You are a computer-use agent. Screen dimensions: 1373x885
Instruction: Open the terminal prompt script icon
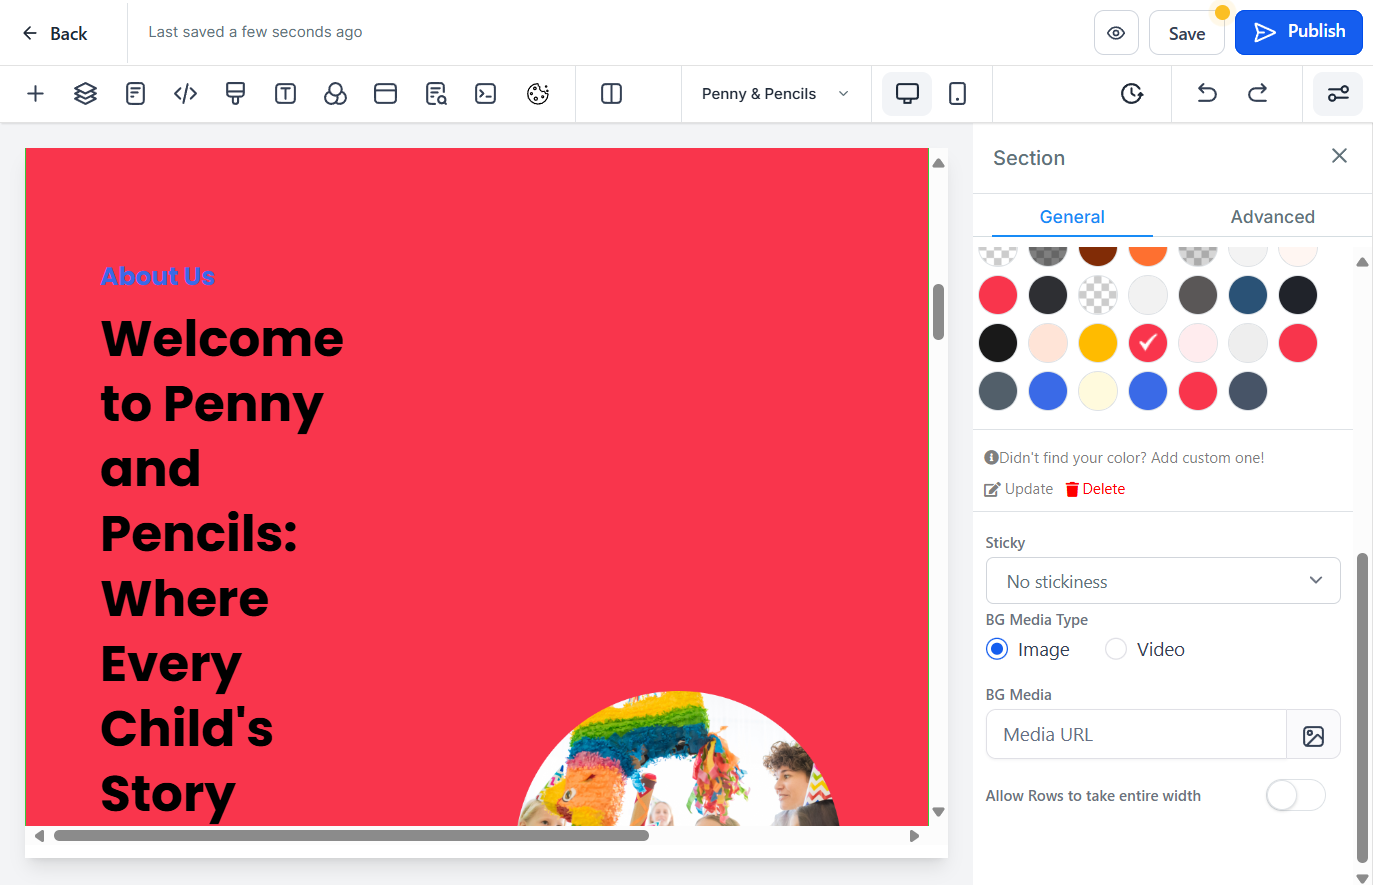coord(486,94)
